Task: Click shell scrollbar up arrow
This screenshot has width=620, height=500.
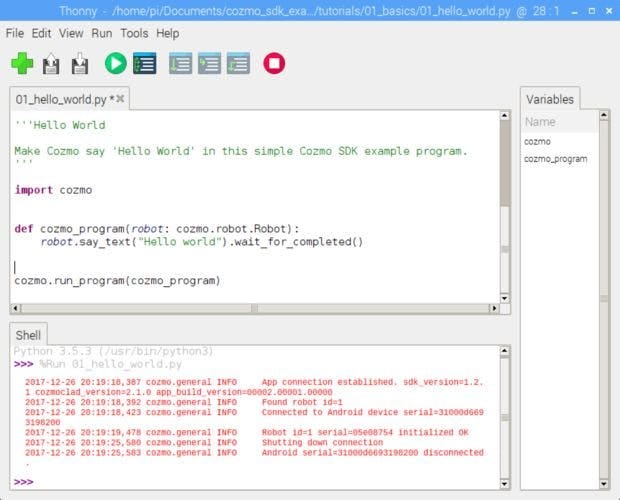Action: [505, 351]
